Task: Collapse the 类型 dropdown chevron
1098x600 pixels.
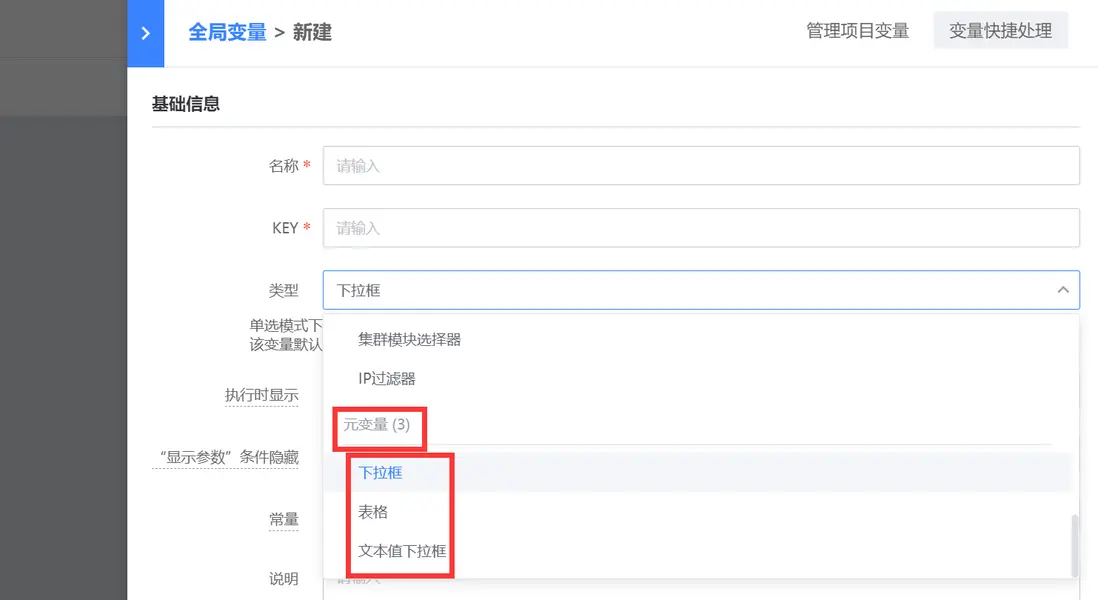Action: pos(1063,290)
